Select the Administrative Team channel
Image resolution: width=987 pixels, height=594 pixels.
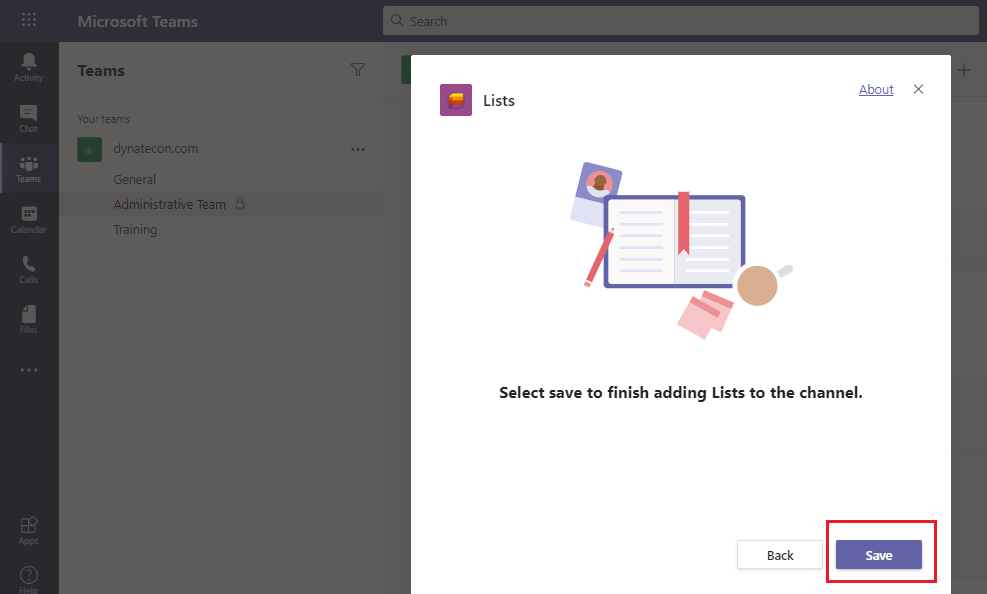click(169, 204)
